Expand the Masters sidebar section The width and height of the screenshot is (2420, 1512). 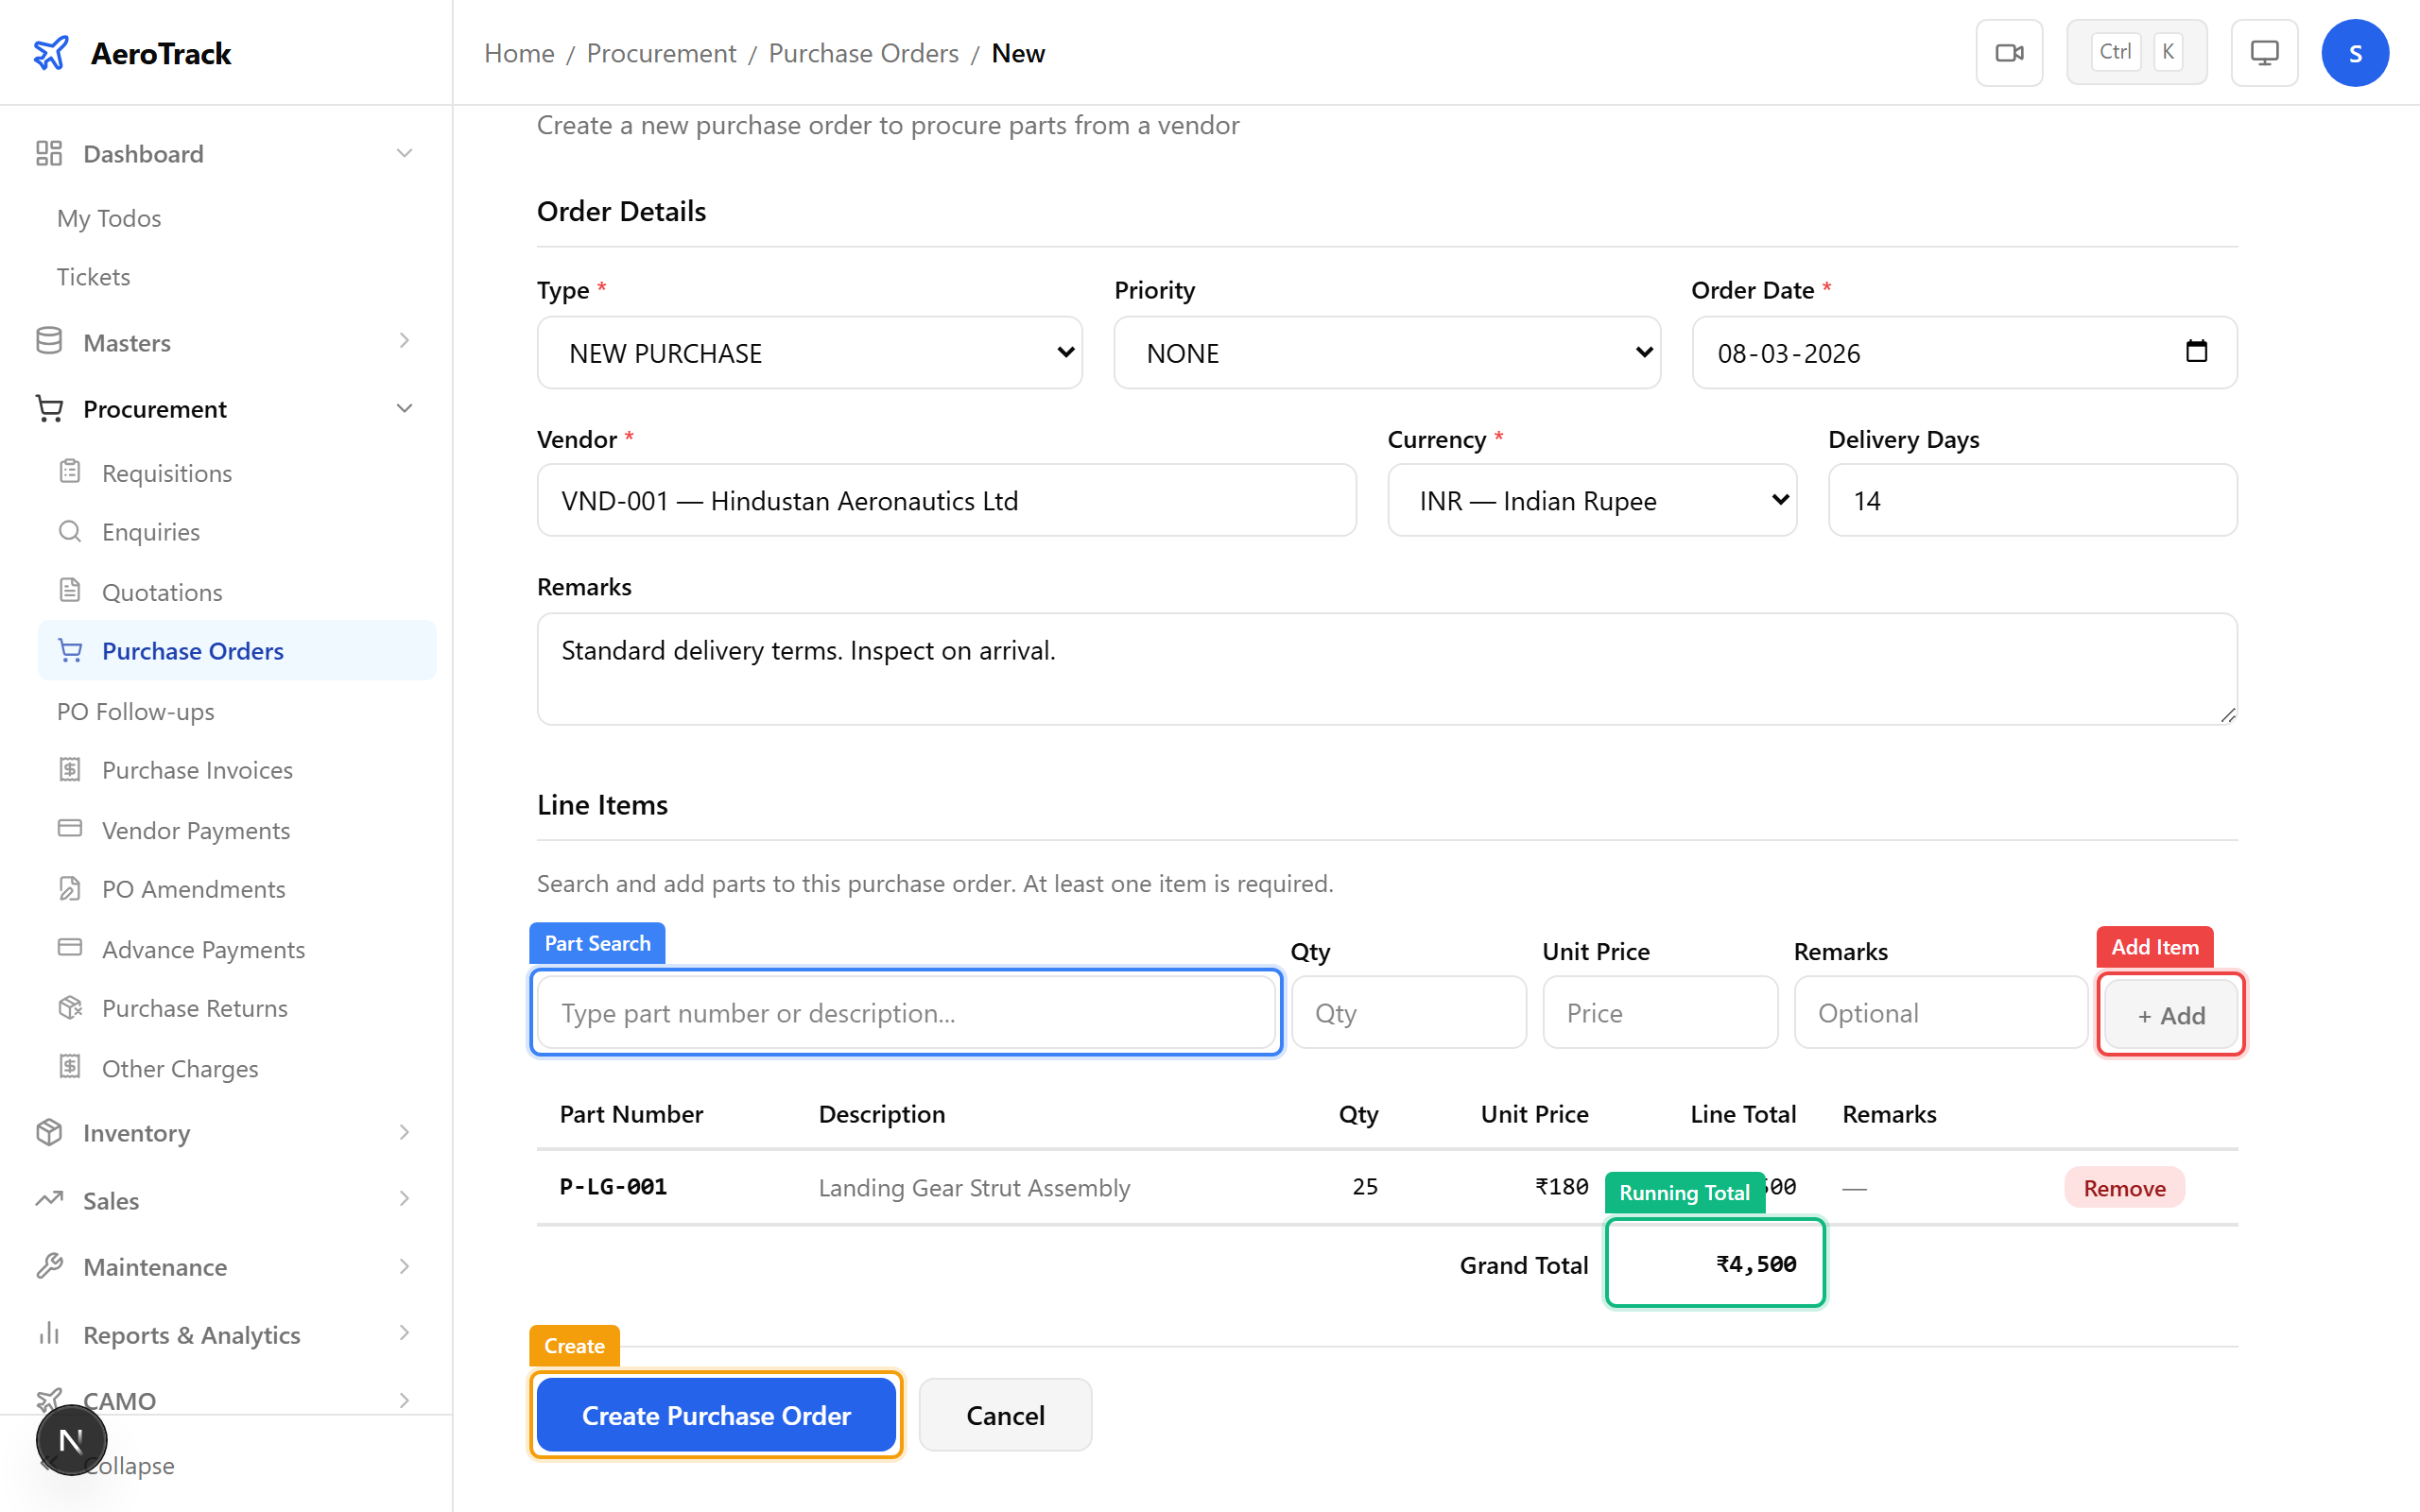click(x=126, y=342)
